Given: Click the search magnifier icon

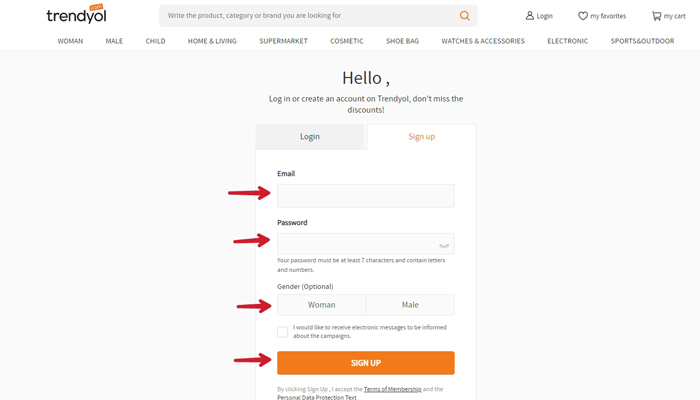Looking at the screenshot, I should point(465,16).
